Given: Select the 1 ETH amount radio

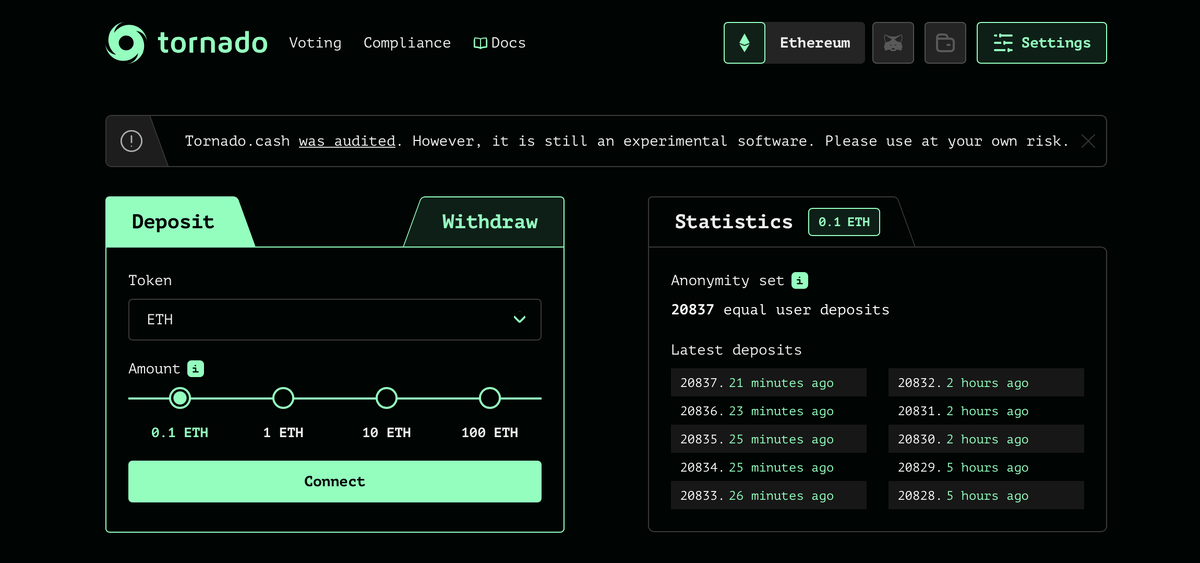Looking at the screenshot, I should pyautogui.click(x=283, y=398).
